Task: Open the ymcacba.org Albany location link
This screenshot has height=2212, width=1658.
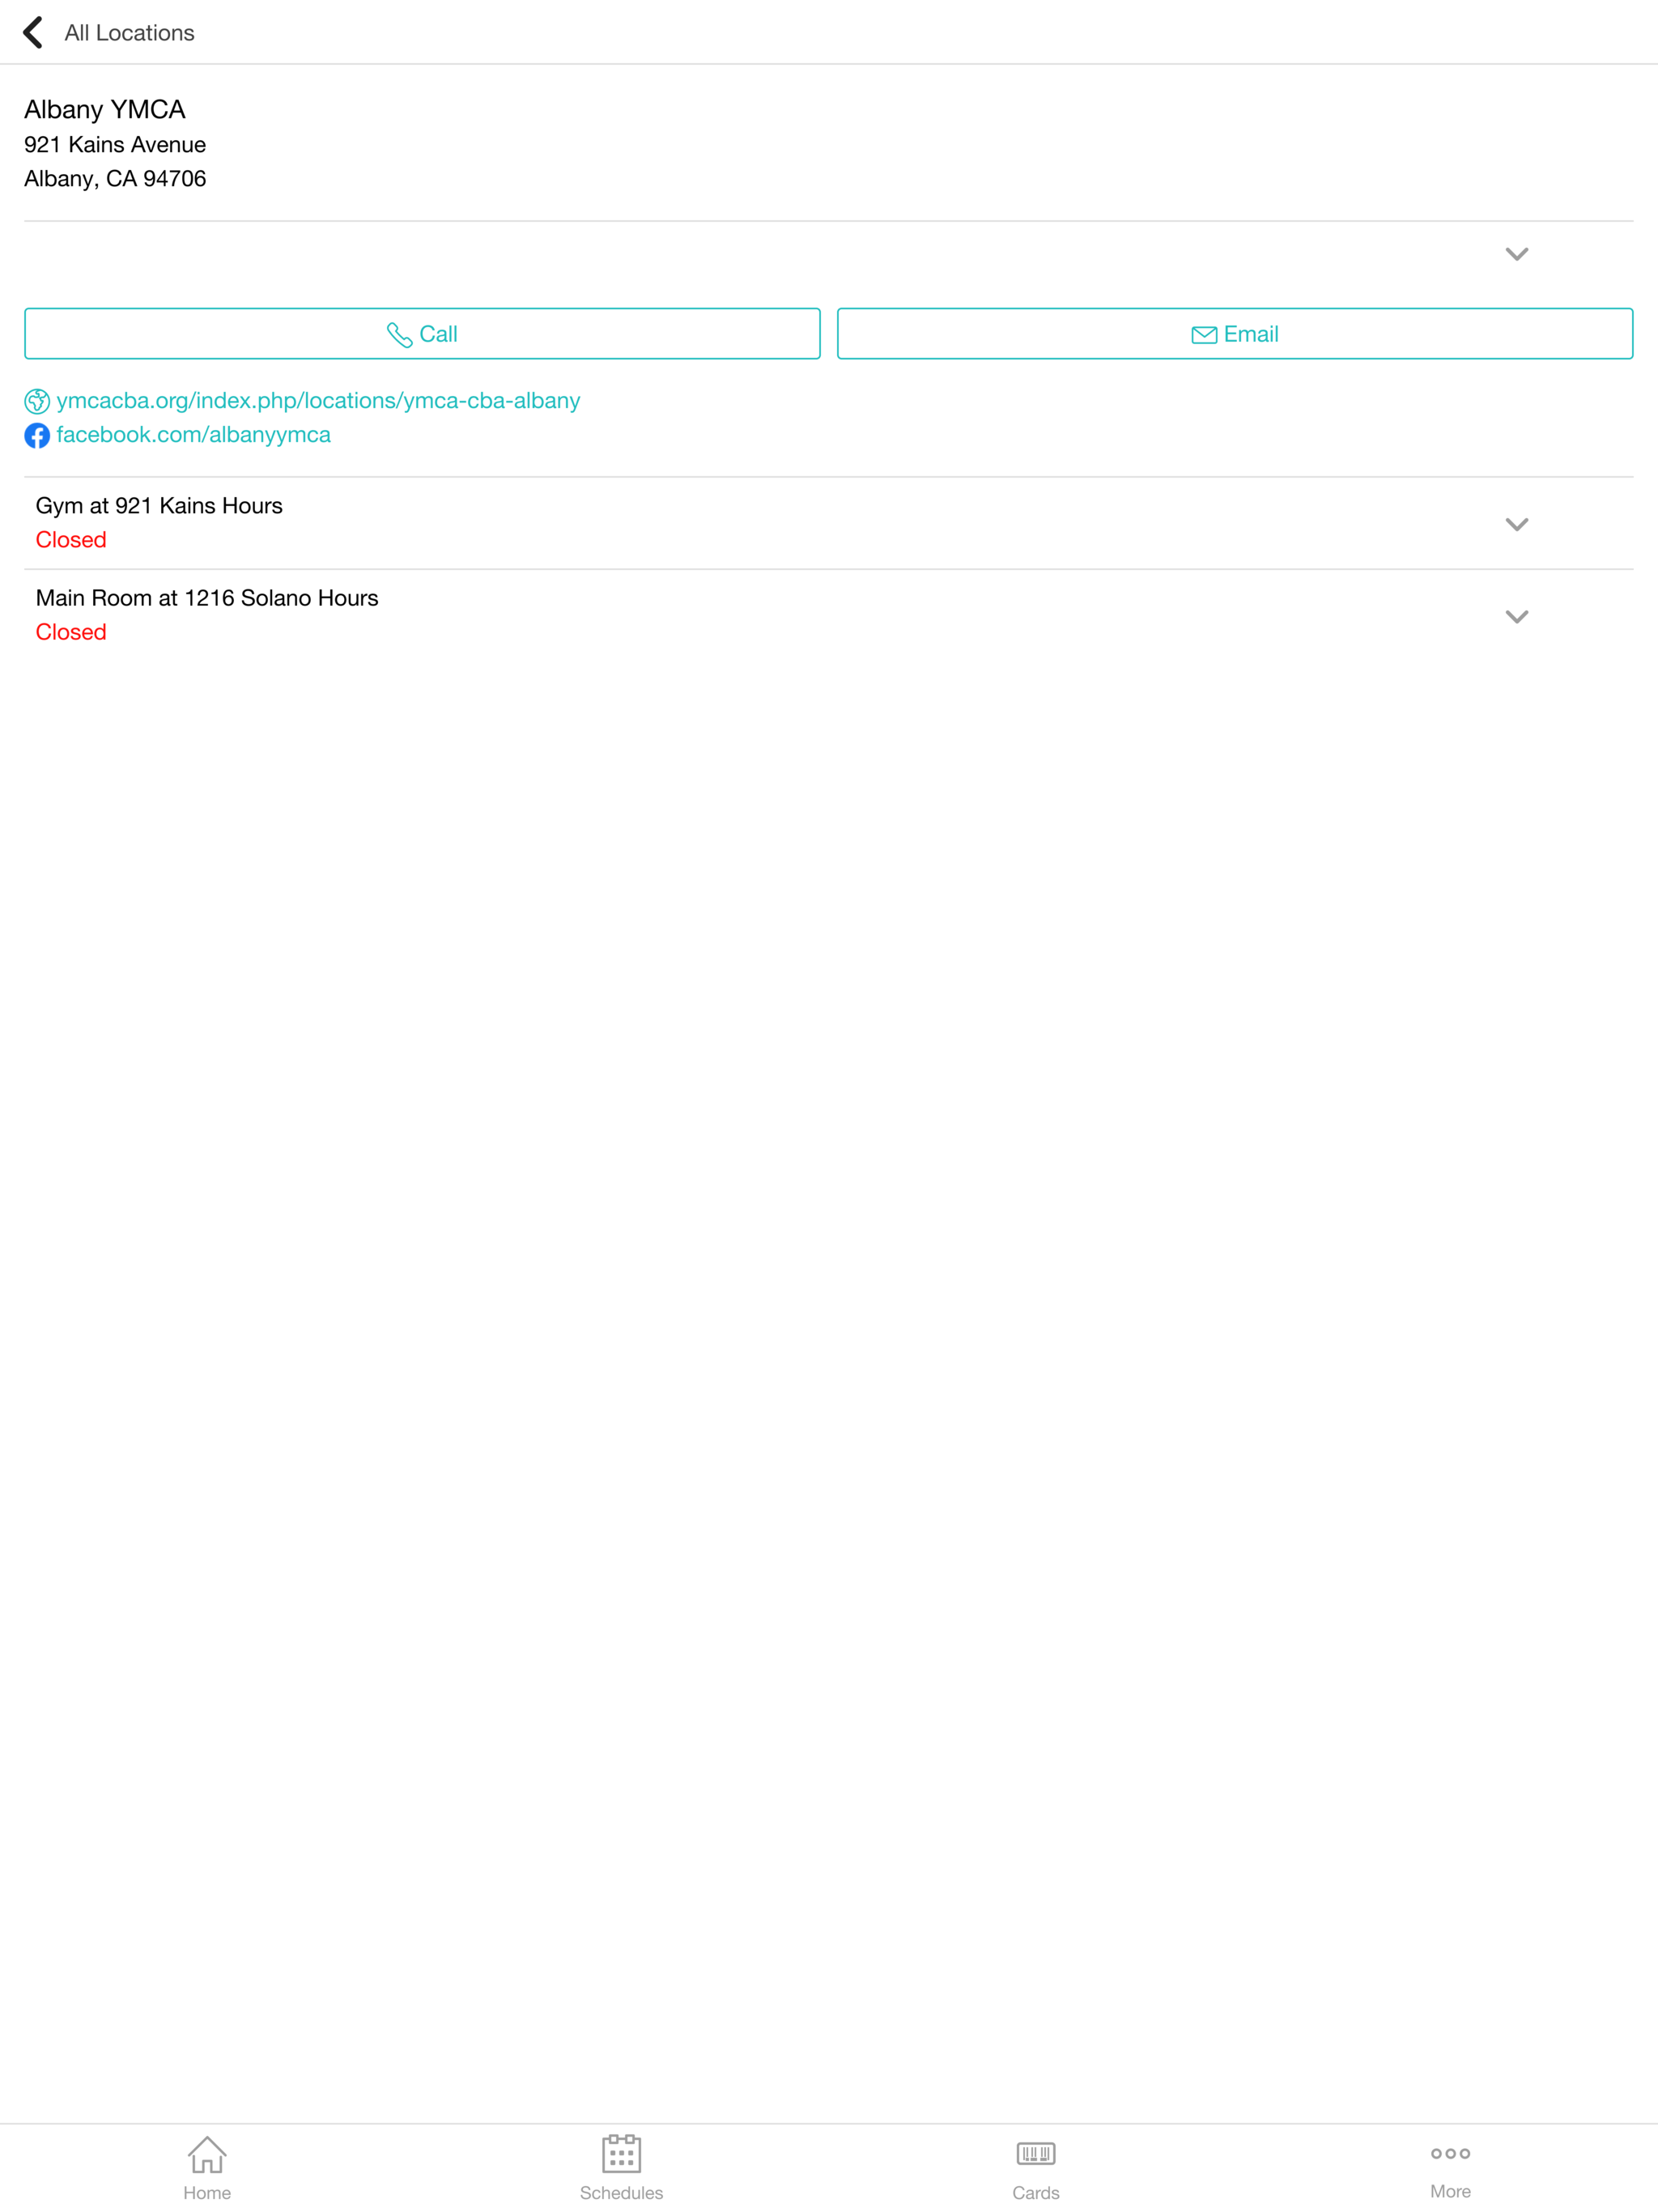Action: click(318, 401)
